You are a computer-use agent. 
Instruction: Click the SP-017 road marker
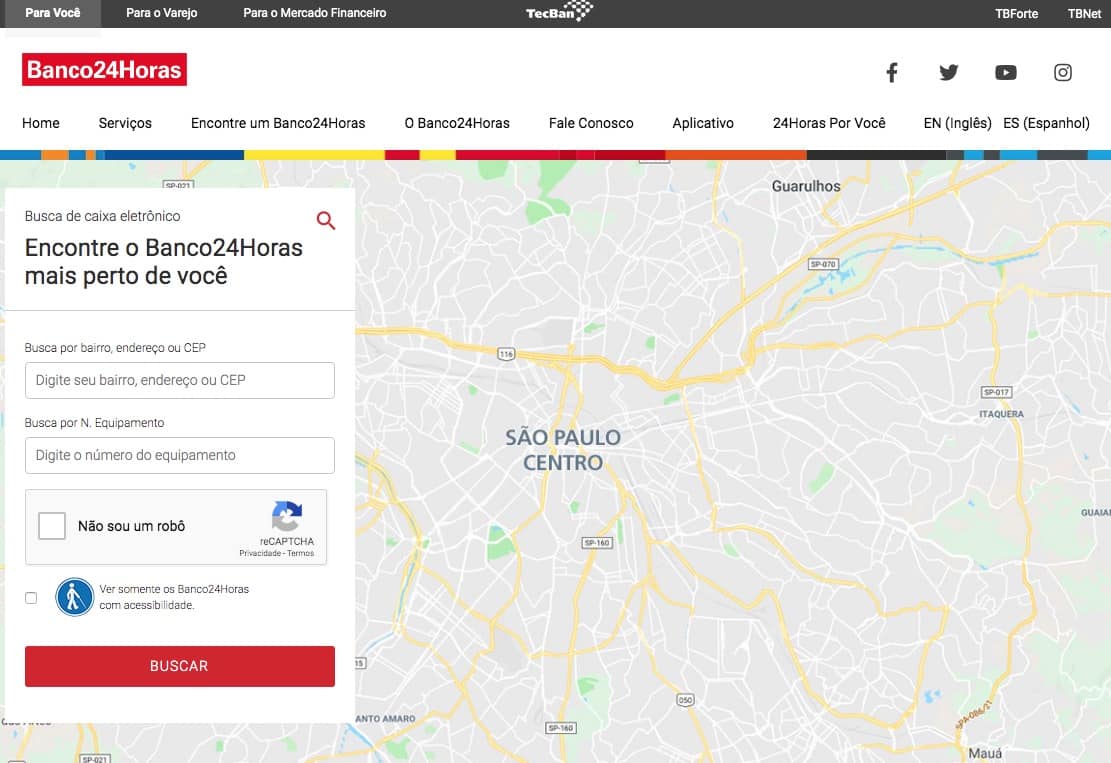(x=996, y=392)
